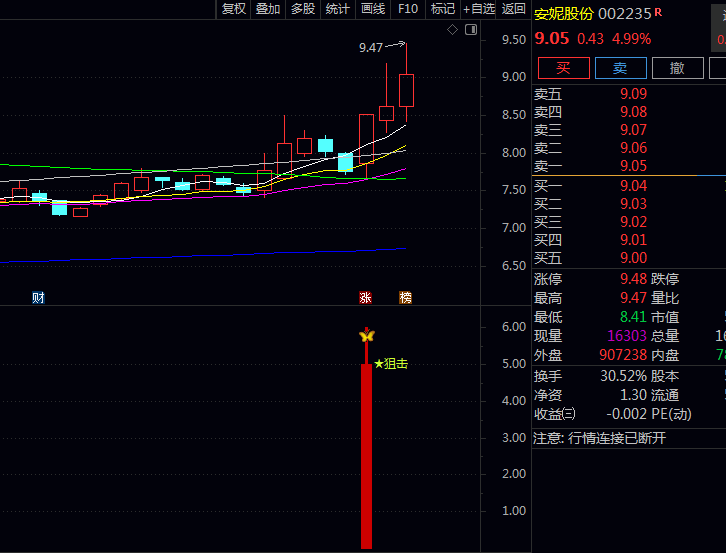Click the latest red candlestick
726x553 pixels.
tap(407, 90)
